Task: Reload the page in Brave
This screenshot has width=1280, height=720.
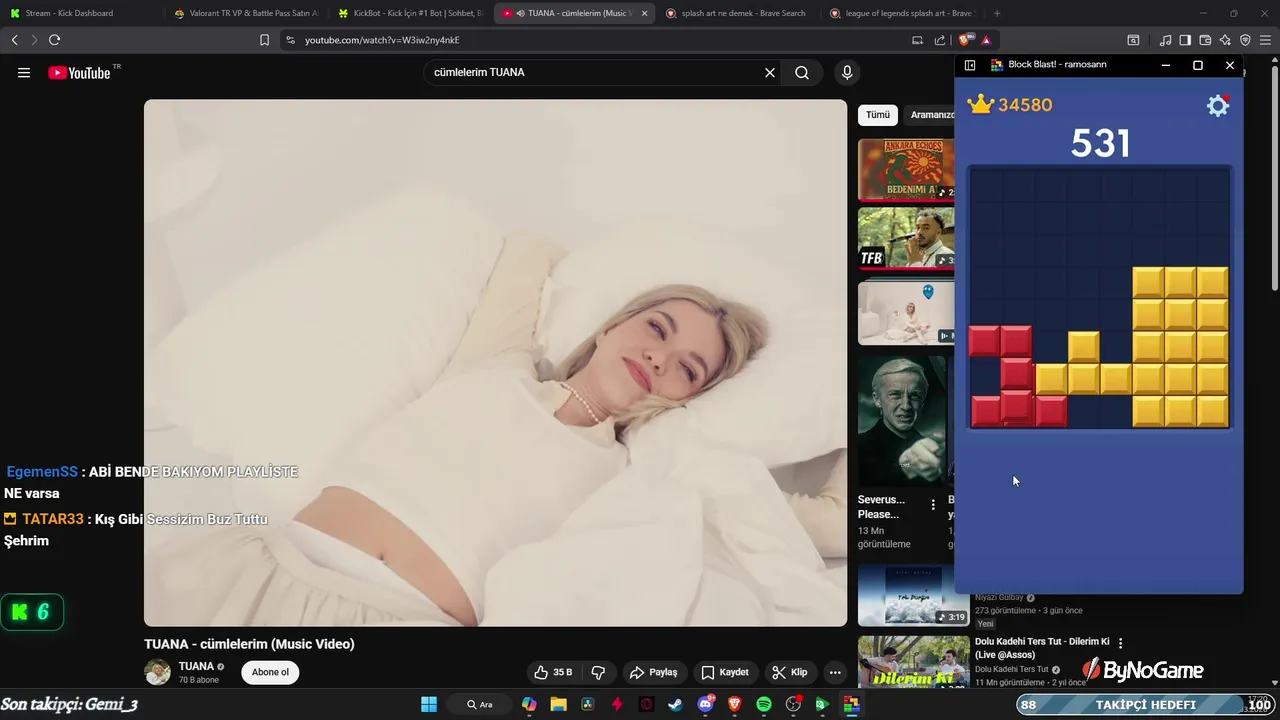Action: click(54, 40)
